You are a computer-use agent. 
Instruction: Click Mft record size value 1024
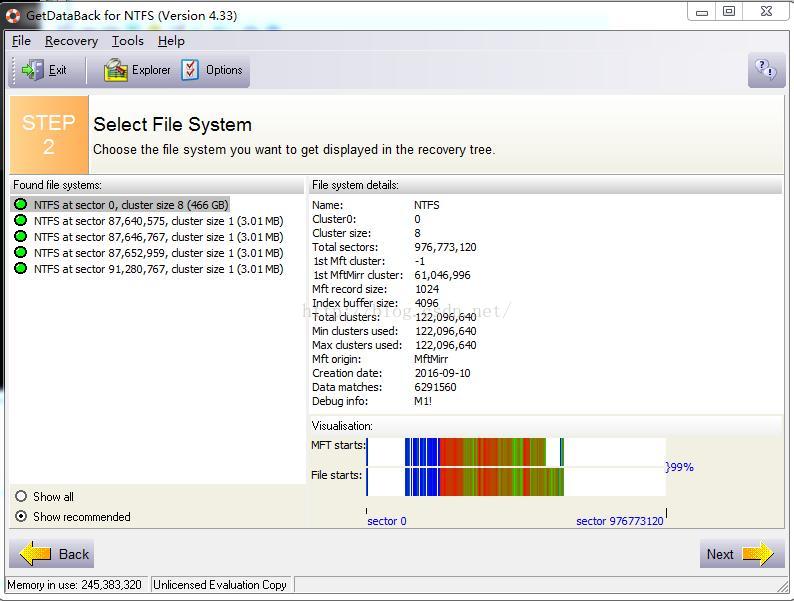pyautogui.click(x=427, y=289)
